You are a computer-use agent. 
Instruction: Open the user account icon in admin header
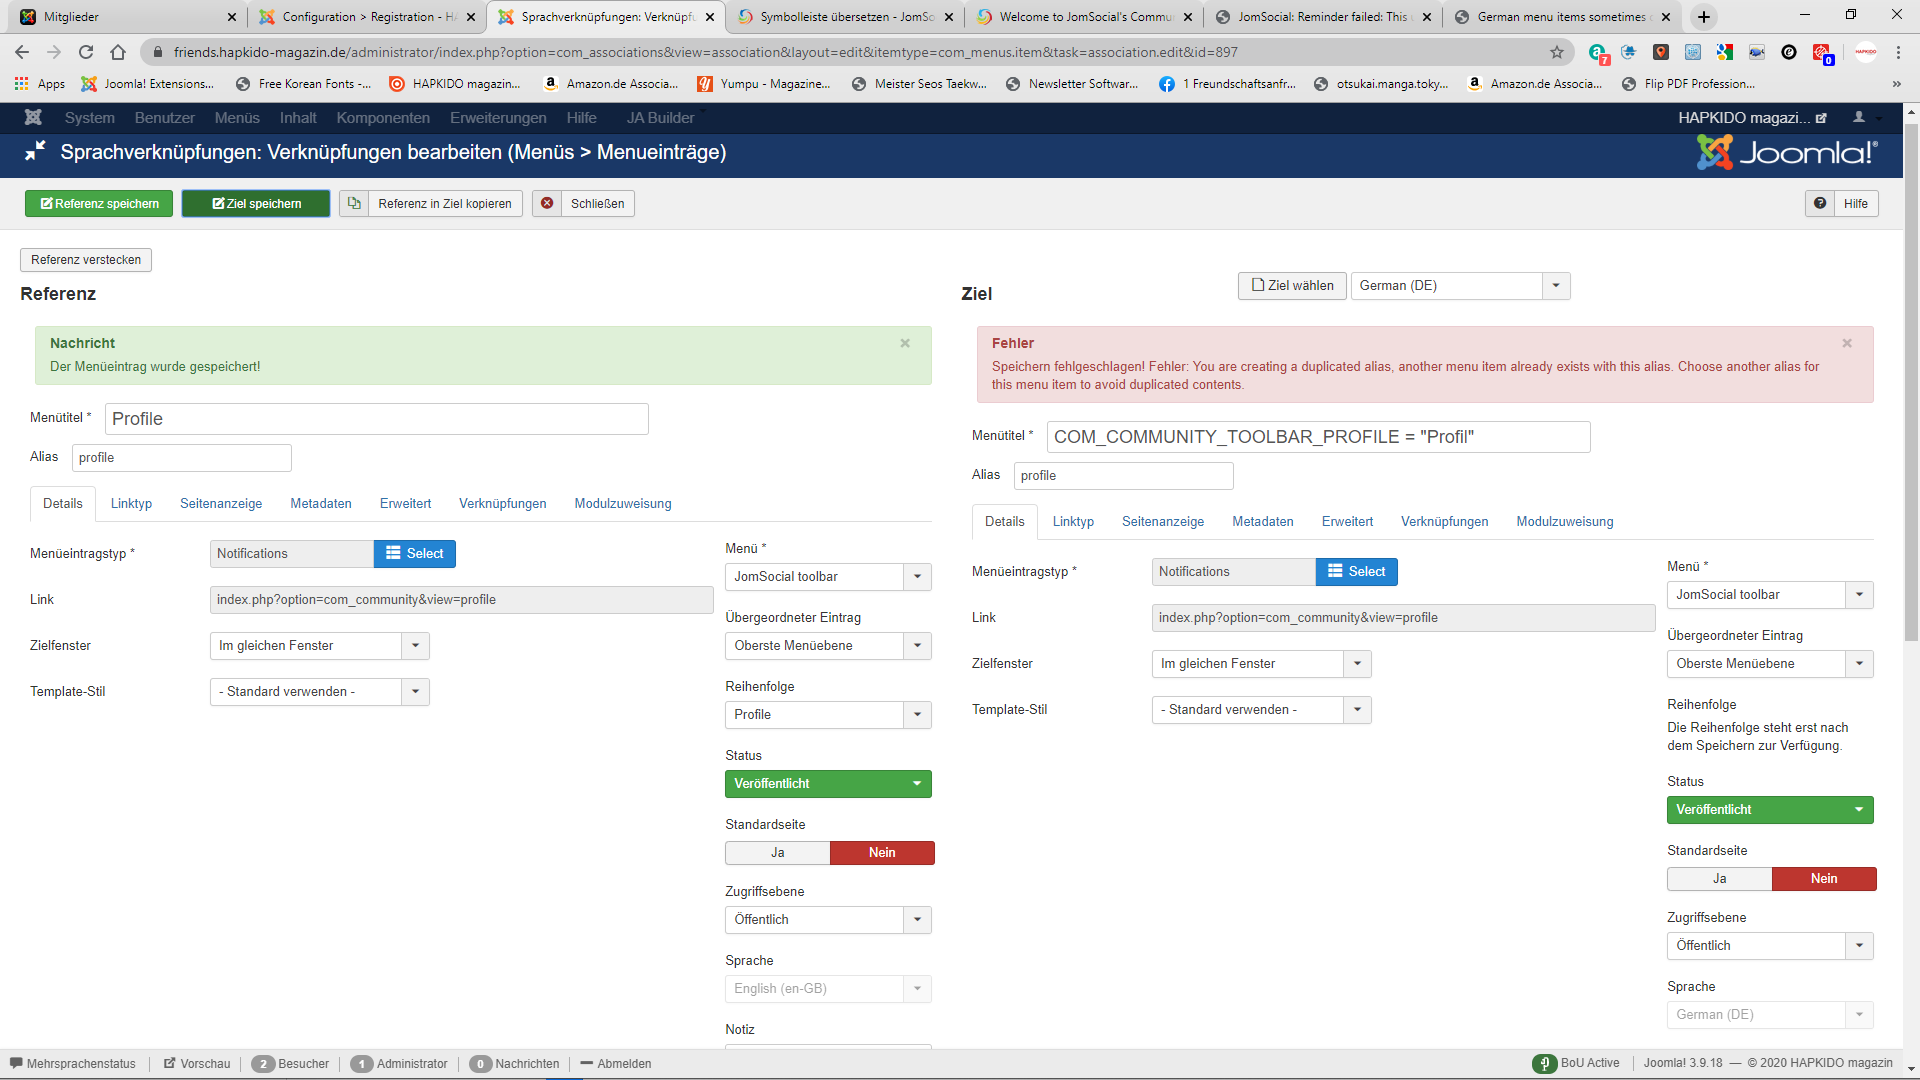point(1859,118)
